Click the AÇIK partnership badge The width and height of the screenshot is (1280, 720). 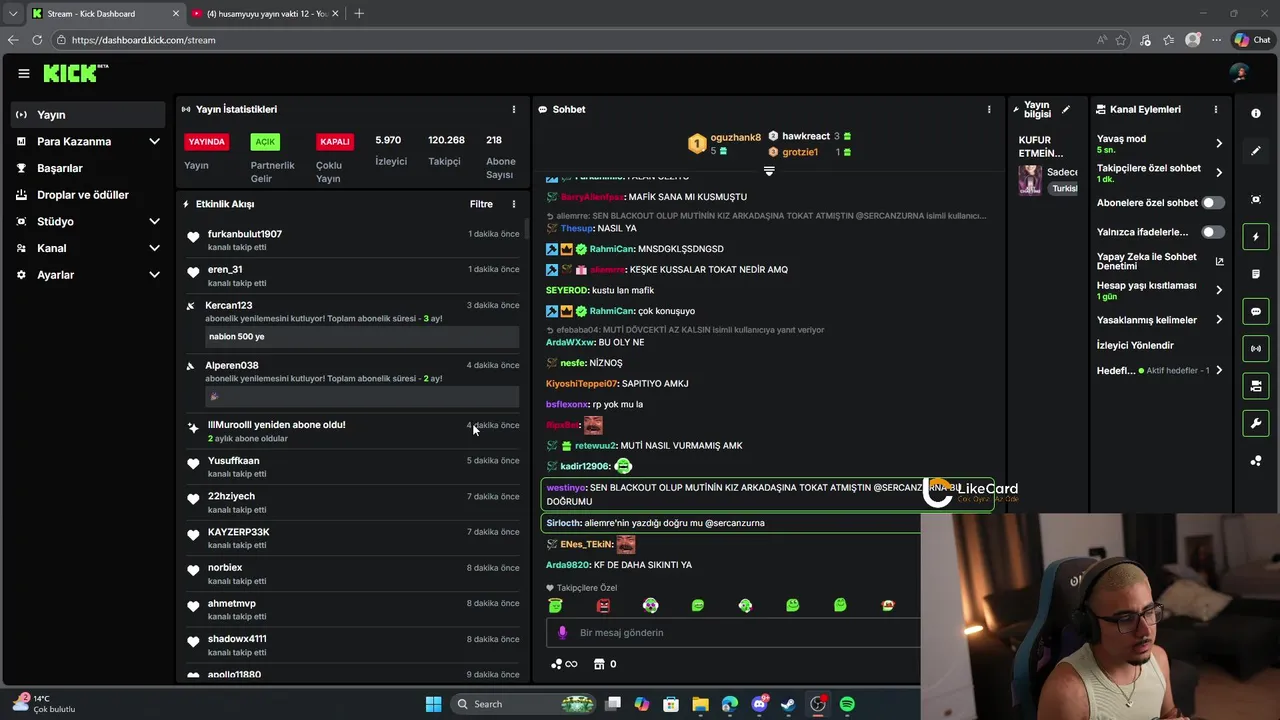(265, 142)
